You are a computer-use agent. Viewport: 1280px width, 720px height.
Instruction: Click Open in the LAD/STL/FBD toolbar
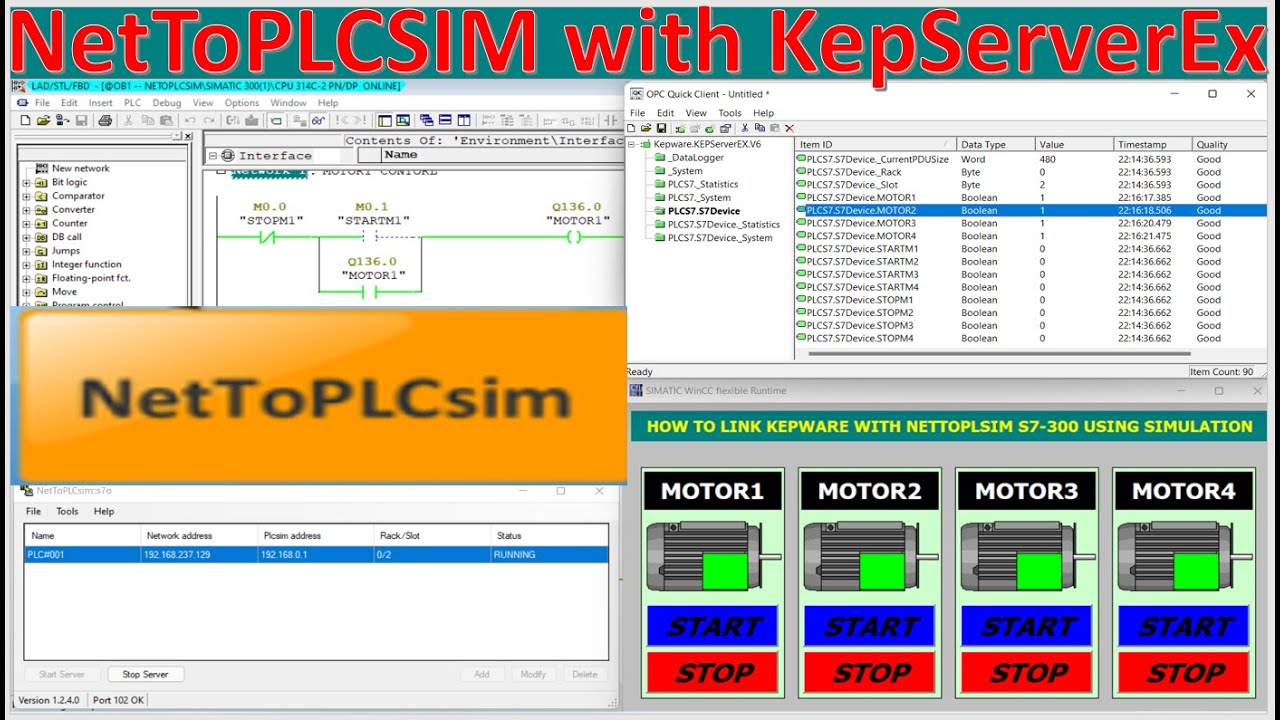(43, 120)
